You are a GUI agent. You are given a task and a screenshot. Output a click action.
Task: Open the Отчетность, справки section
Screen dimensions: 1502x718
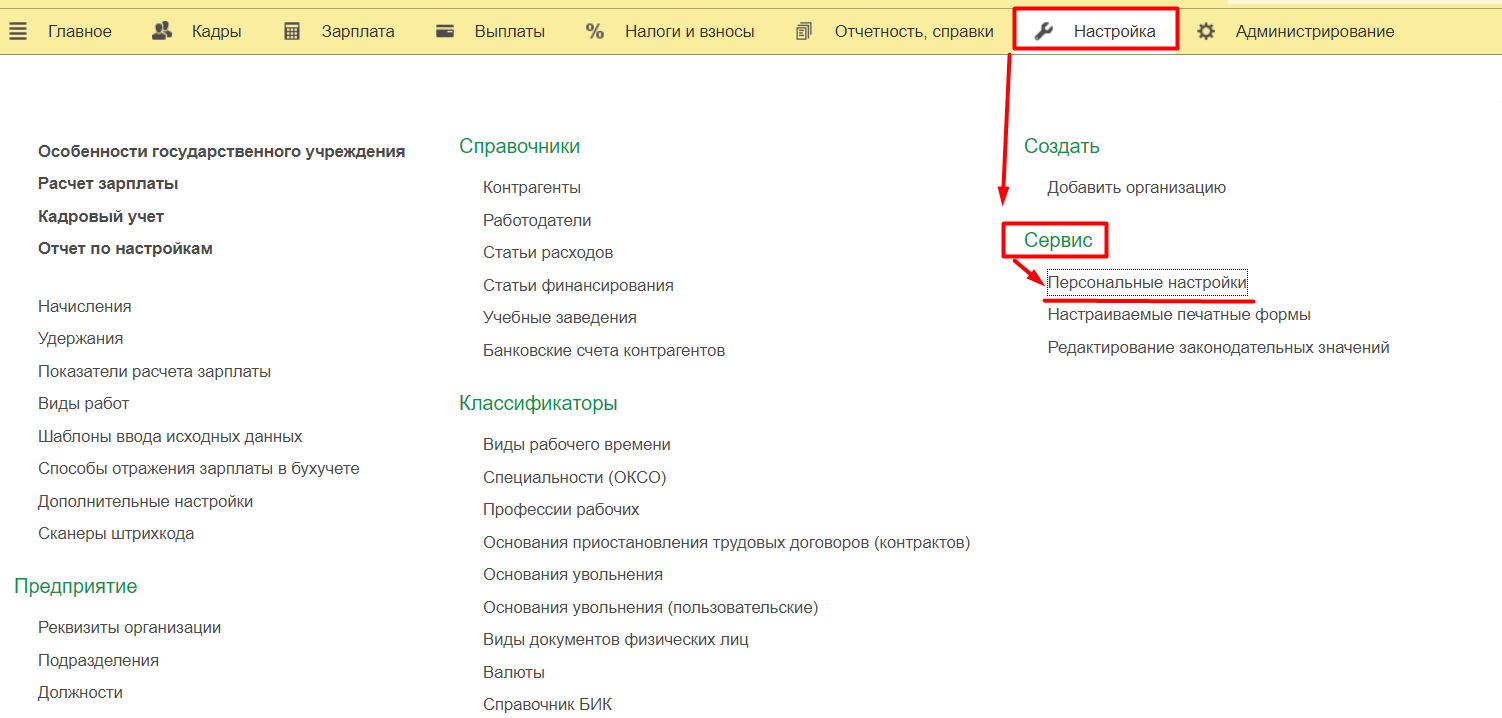(x=914, y=31)
